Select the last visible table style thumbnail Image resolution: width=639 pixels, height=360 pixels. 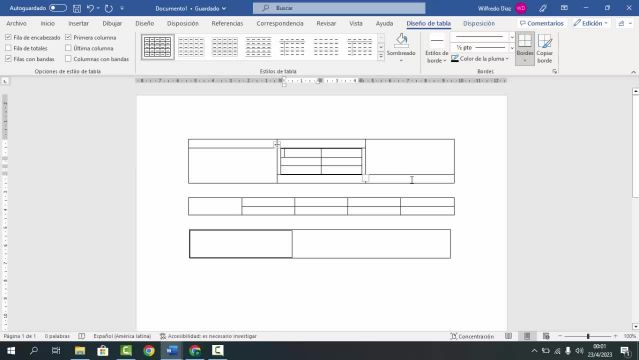[359, 47]
